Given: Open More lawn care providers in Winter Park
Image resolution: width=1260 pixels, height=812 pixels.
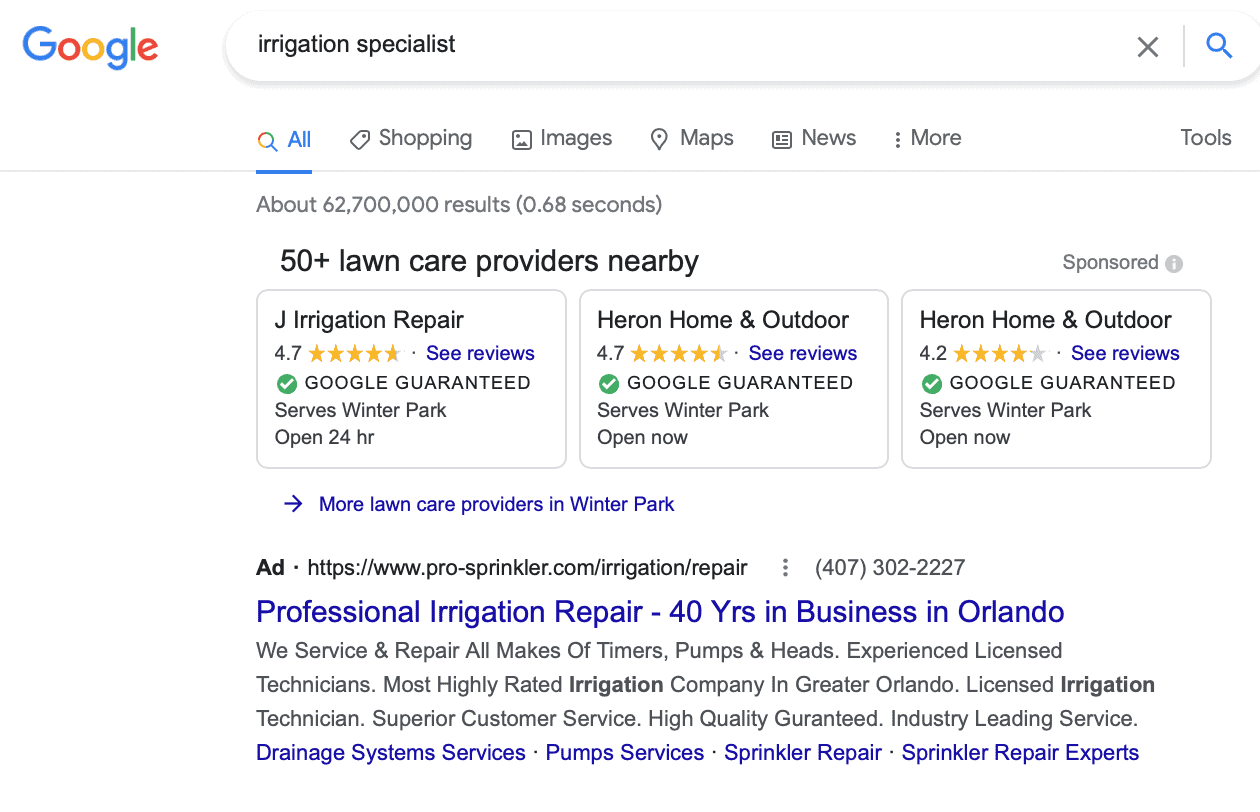Looking at the screenshot, I should 496,504.
